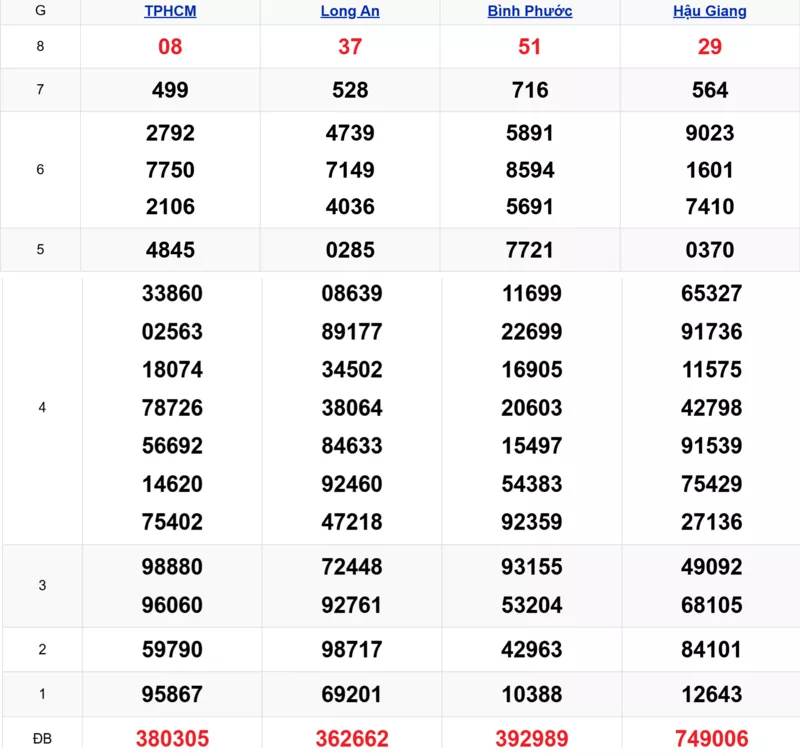The image size is (800, 756).
Task: Click the Bình Phước header link
Action: pyautogui.click(x=529, y=11)
